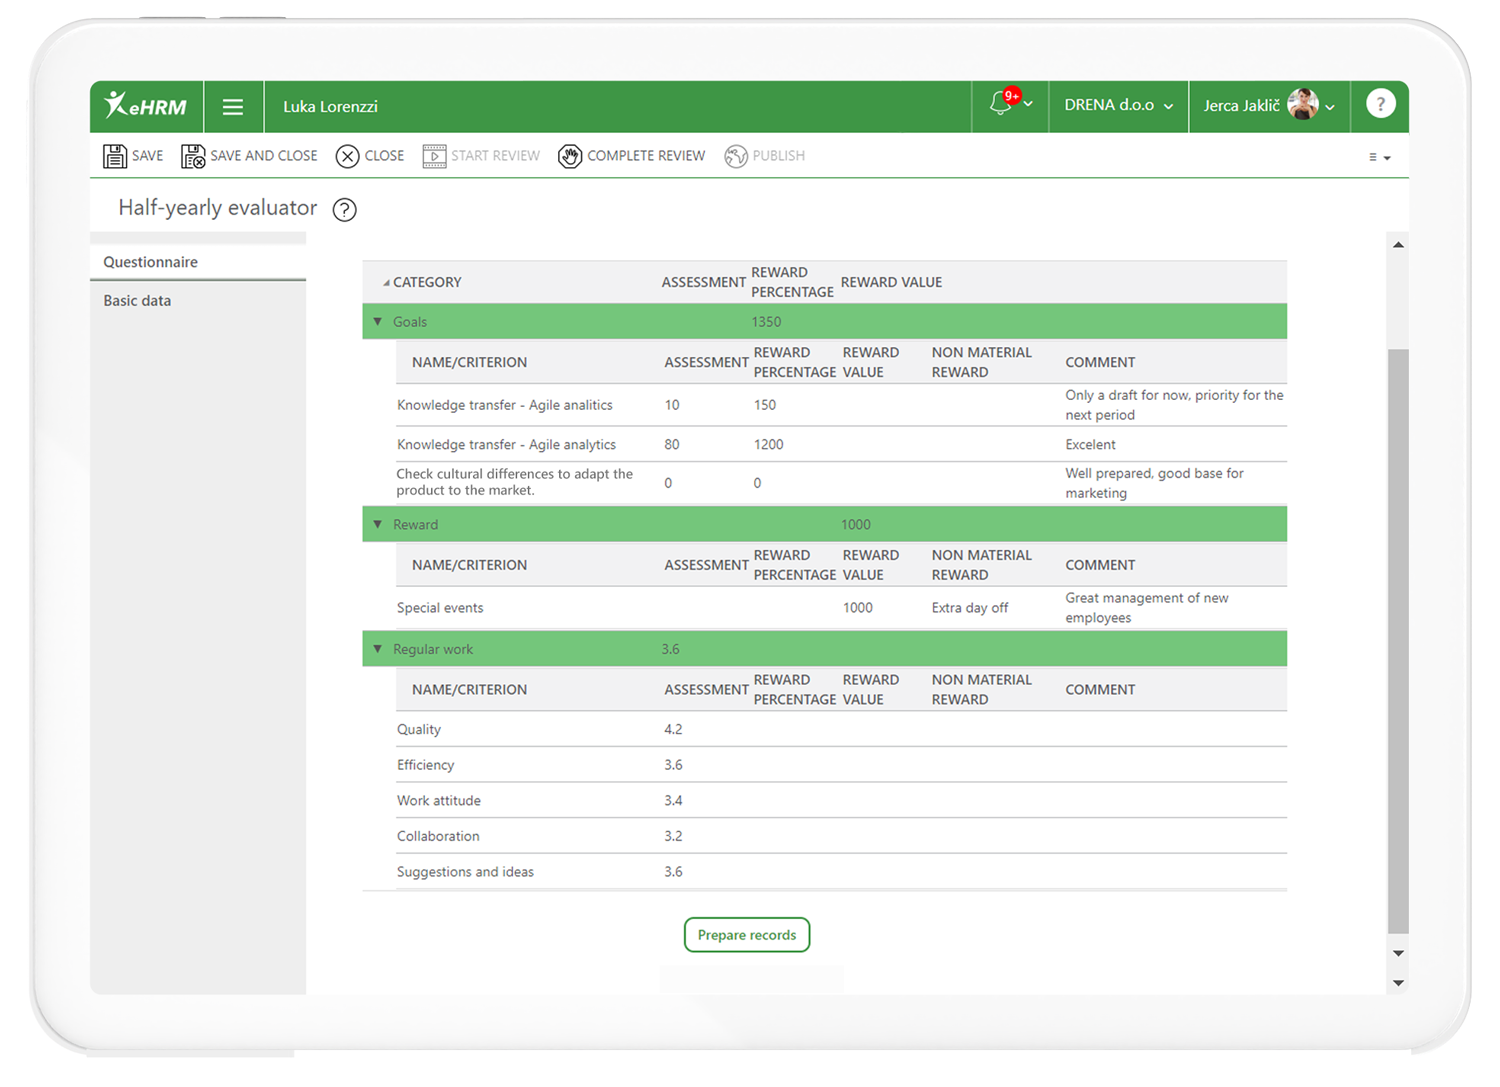Click the Close (X) toolbar icon

347,155
